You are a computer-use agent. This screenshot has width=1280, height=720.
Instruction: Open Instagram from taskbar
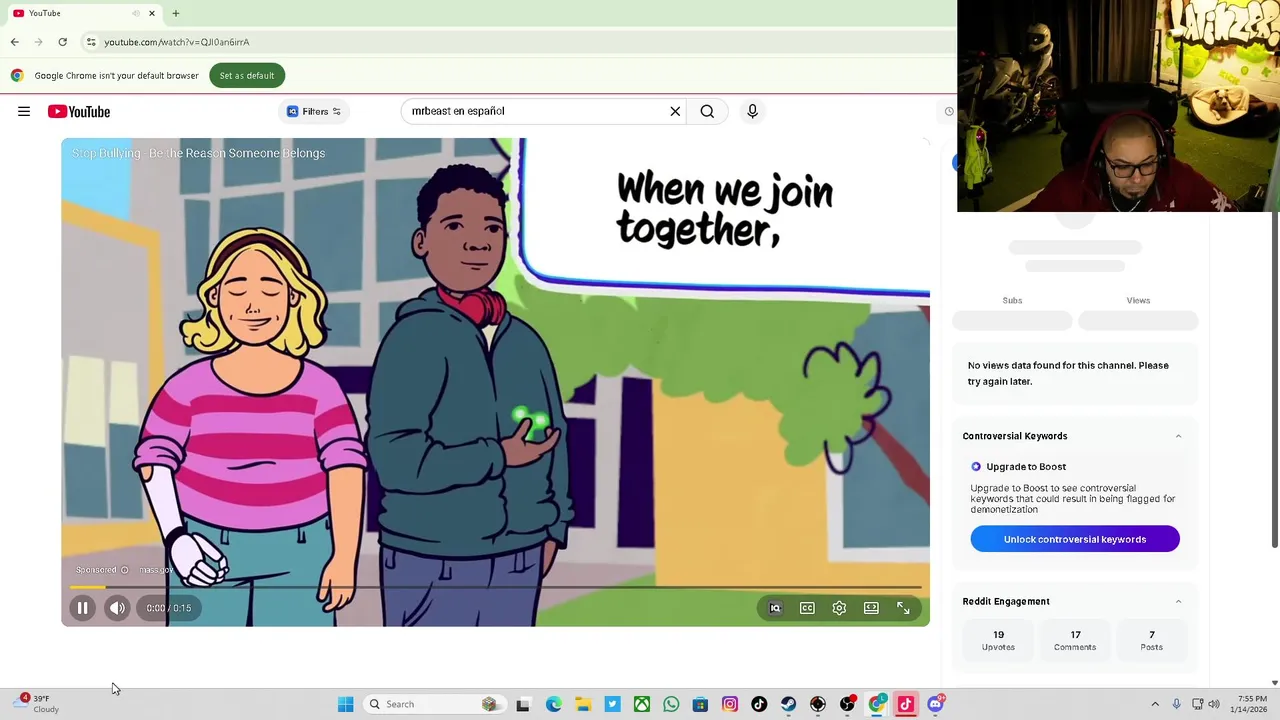(x=730, y=704)
